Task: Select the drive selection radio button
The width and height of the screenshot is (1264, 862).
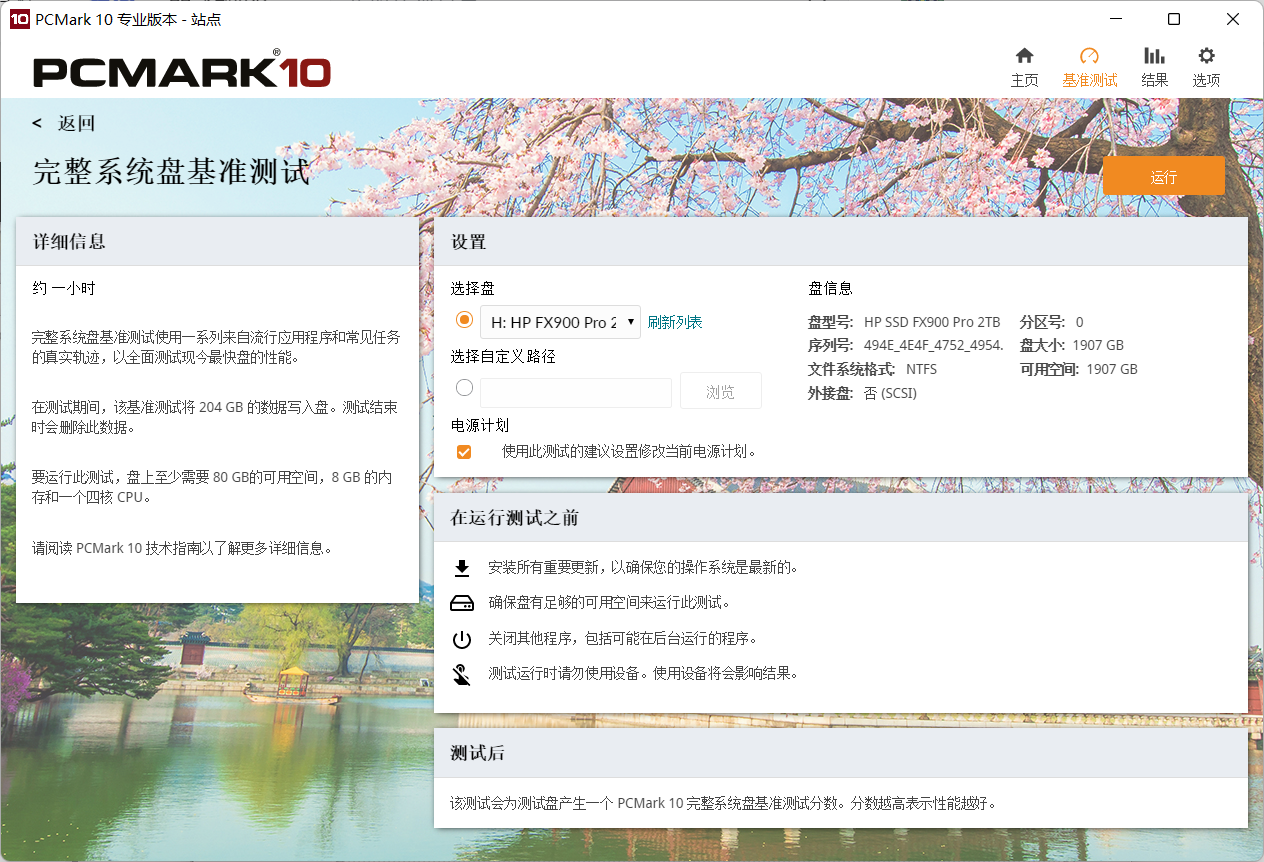Action: 464,319
